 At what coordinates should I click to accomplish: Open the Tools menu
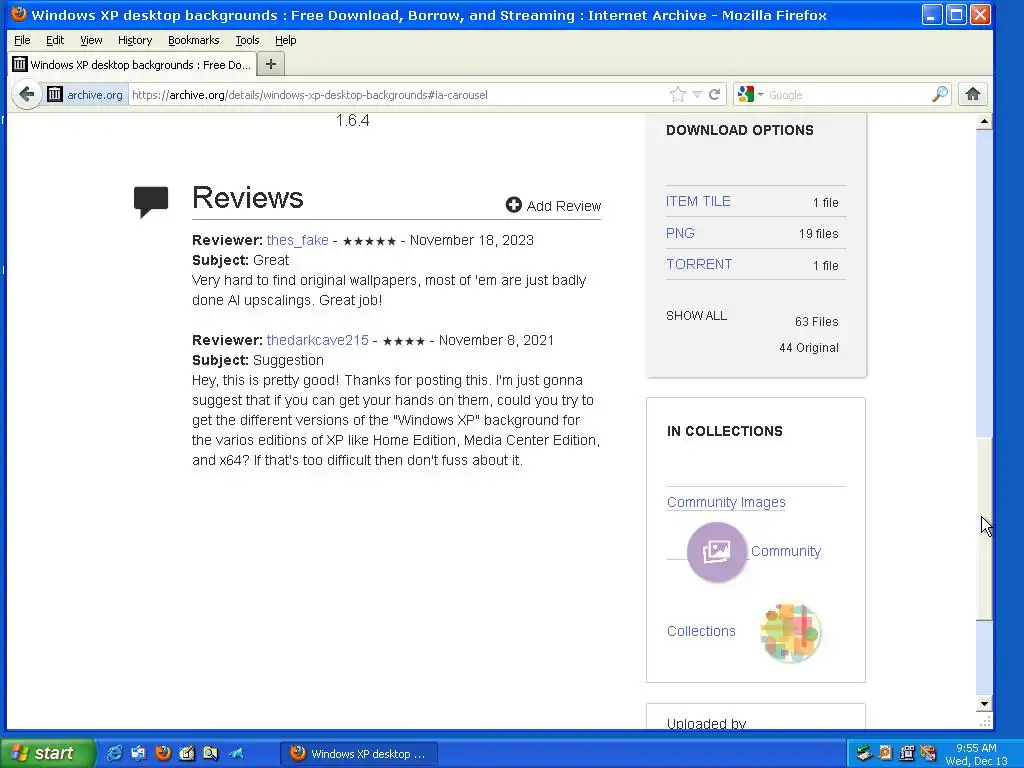[247, 40]
